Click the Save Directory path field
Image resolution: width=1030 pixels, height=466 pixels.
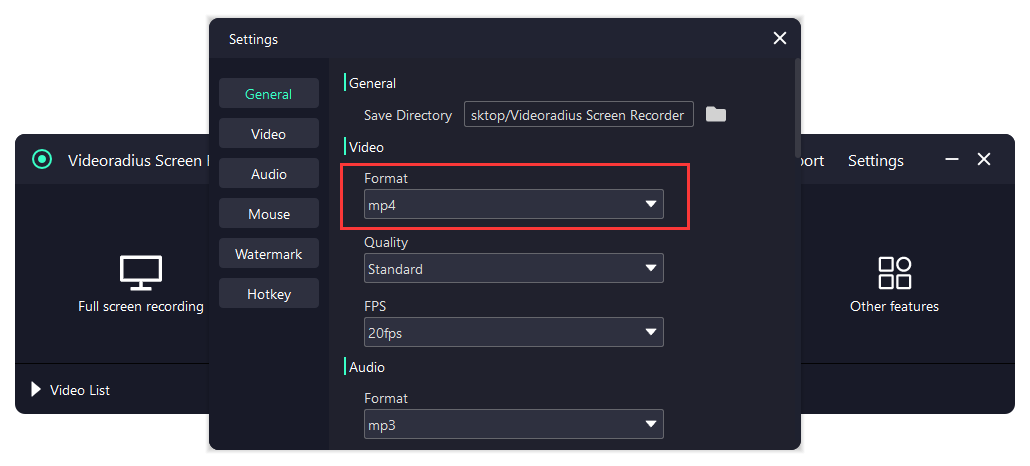(x=579, y=114)
